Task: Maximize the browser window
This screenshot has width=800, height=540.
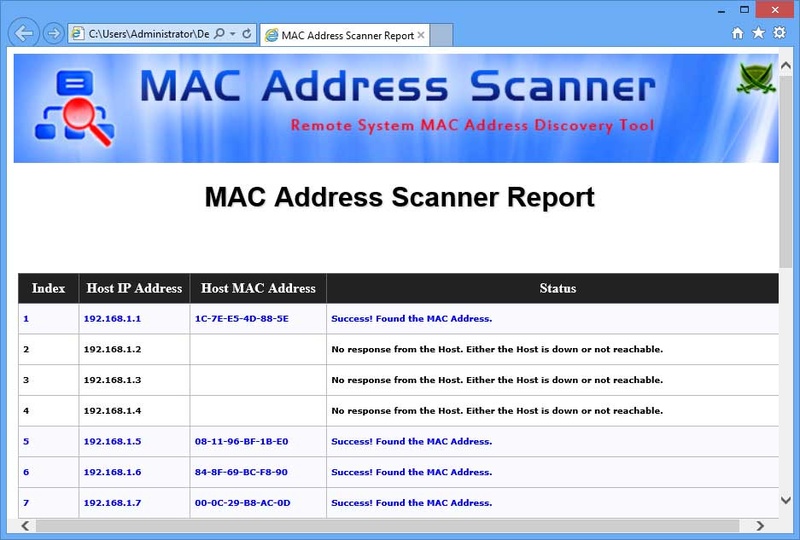Action: click(x=744, y=9)
